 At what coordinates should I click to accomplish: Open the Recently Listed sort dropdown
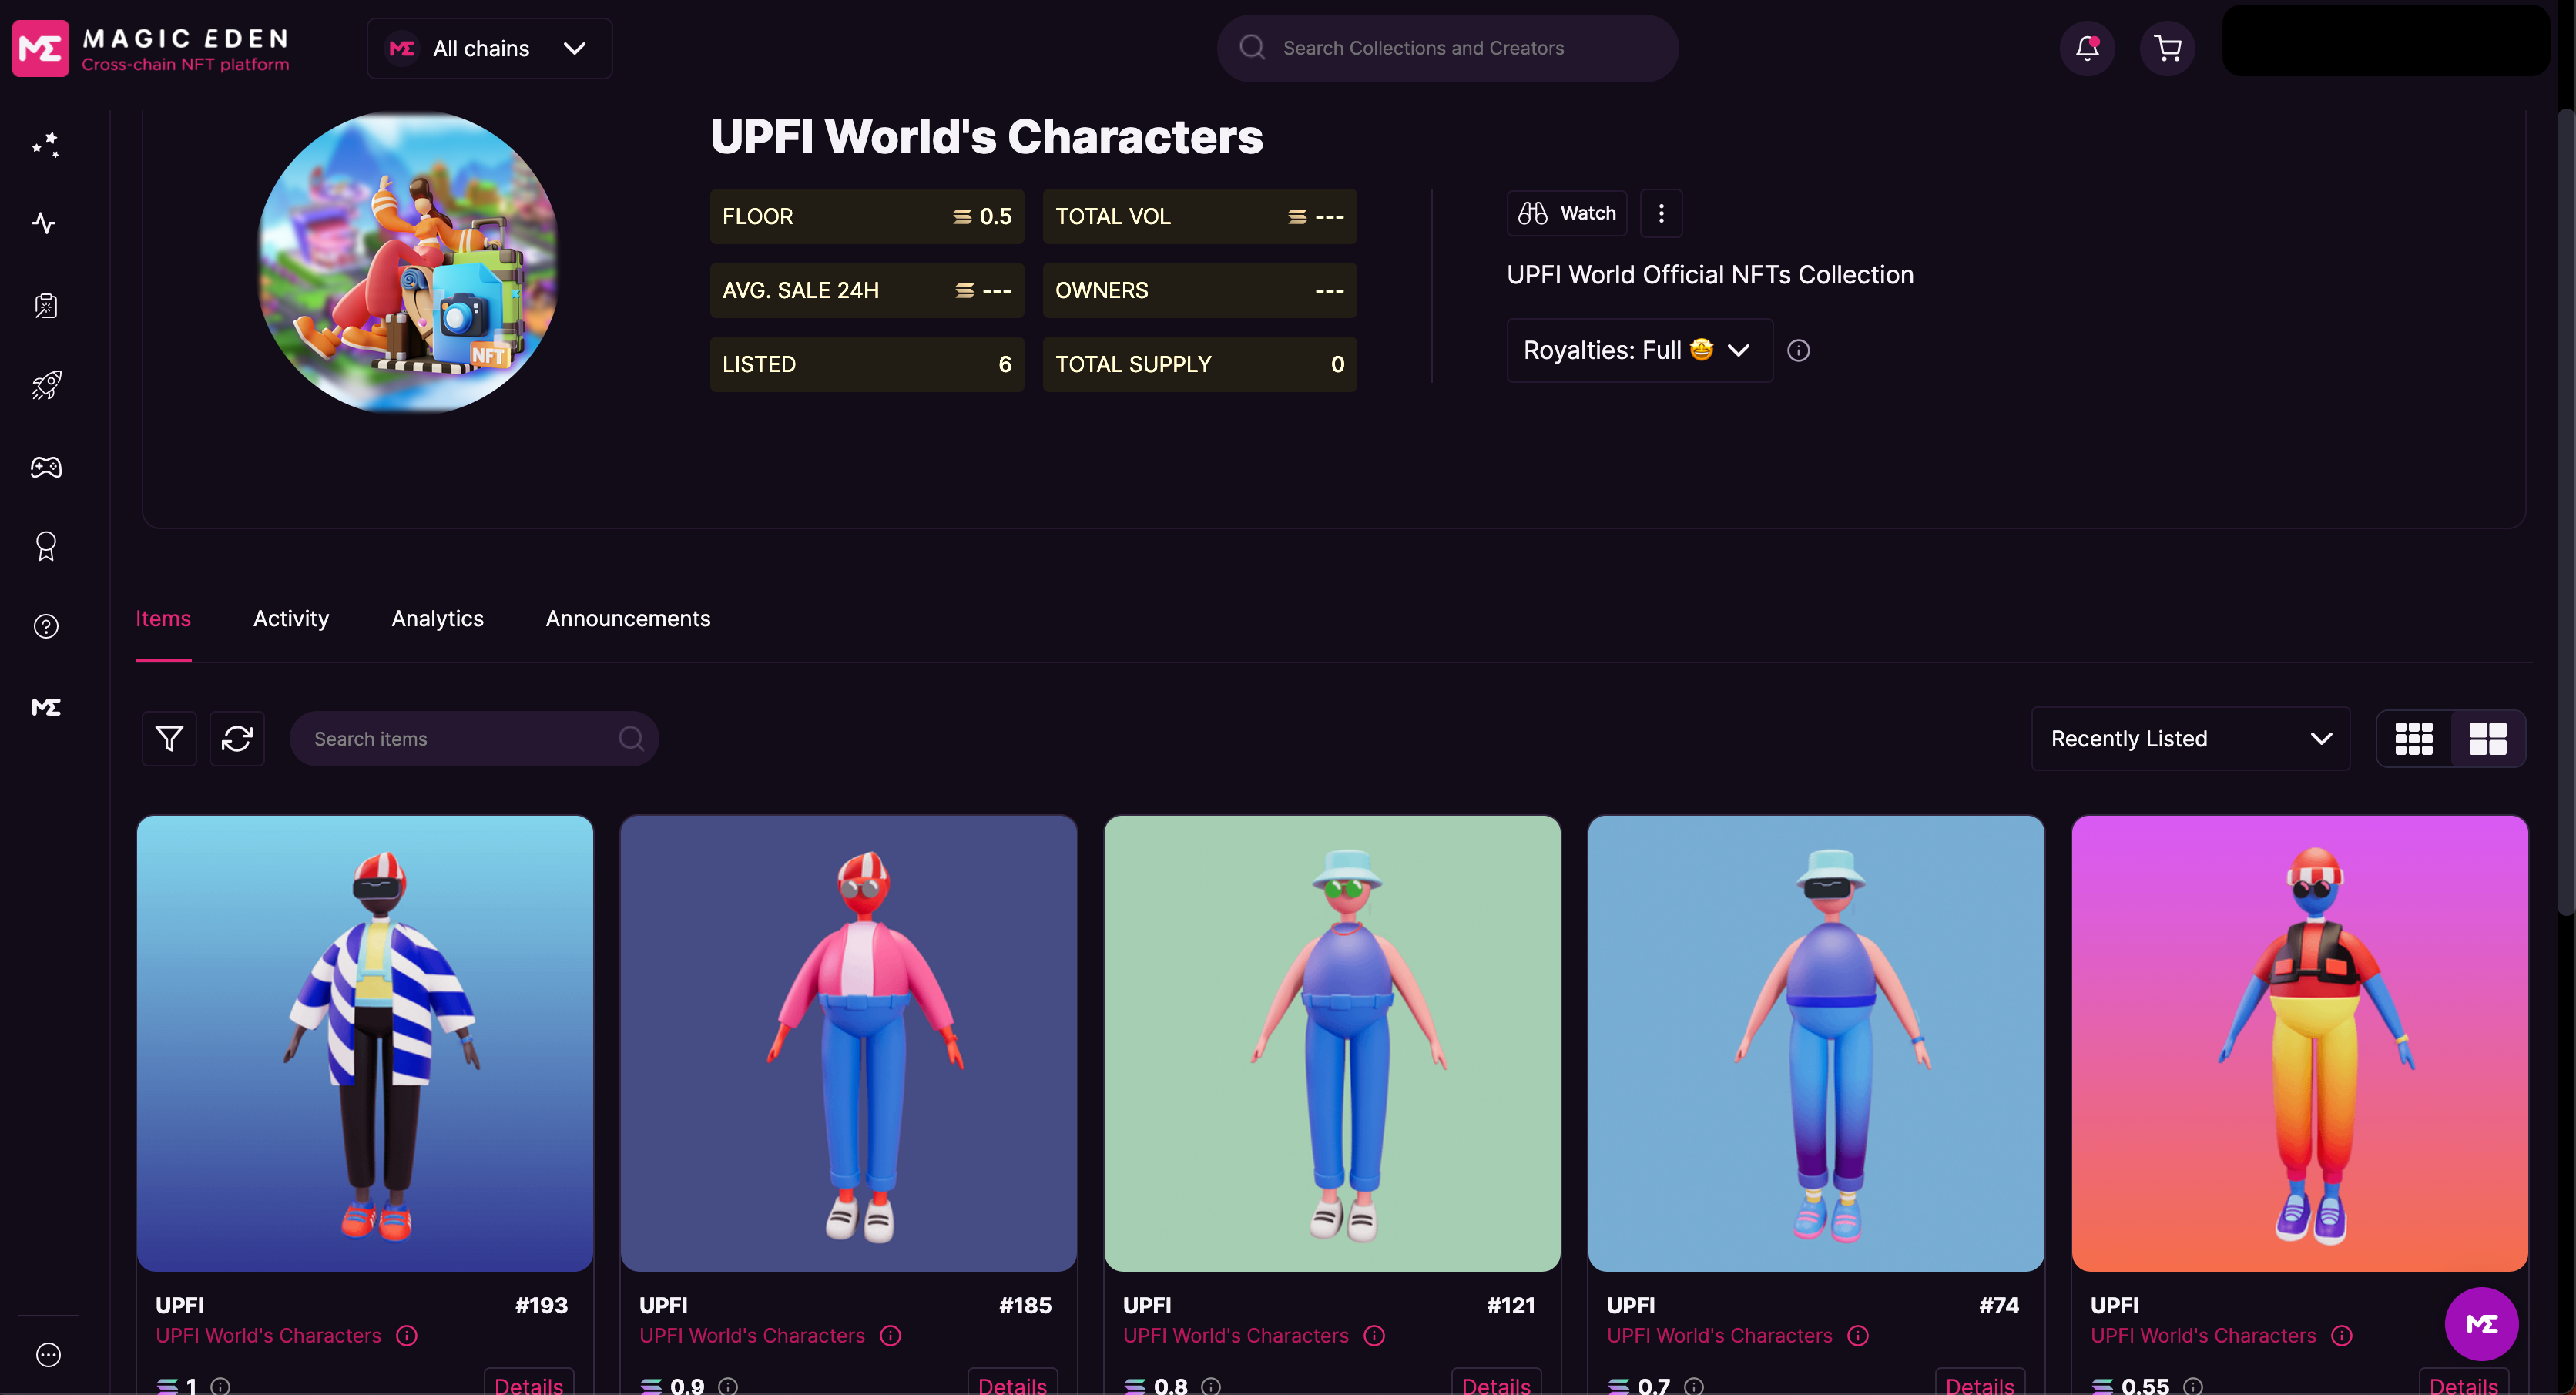click(x=2190, y=739)
